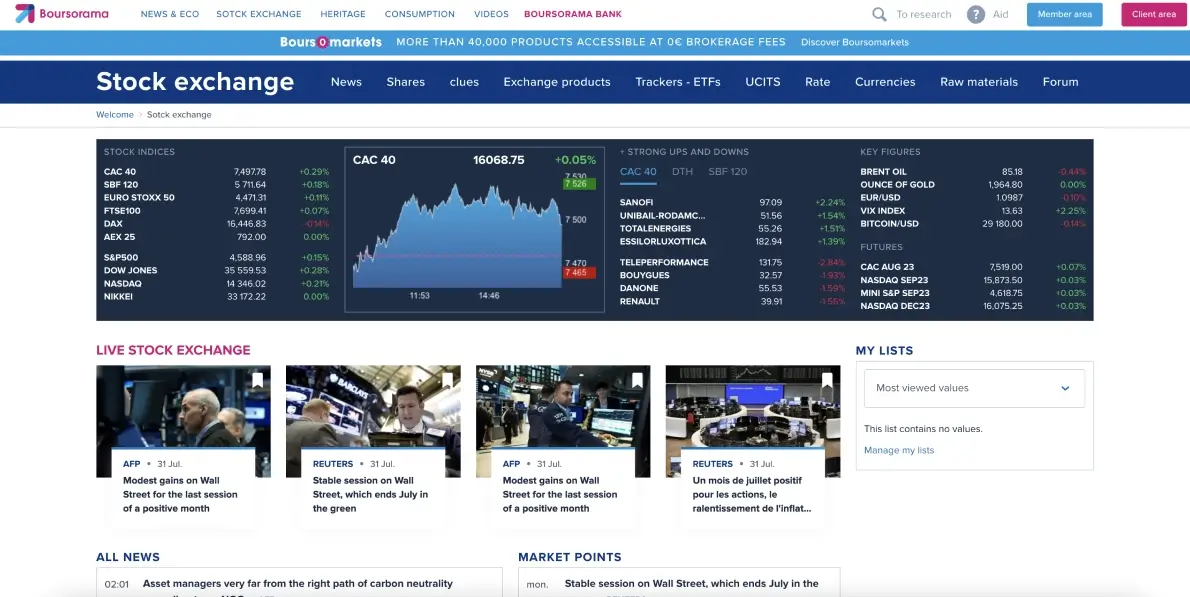Click NASDAQ index row

(216, 283)
